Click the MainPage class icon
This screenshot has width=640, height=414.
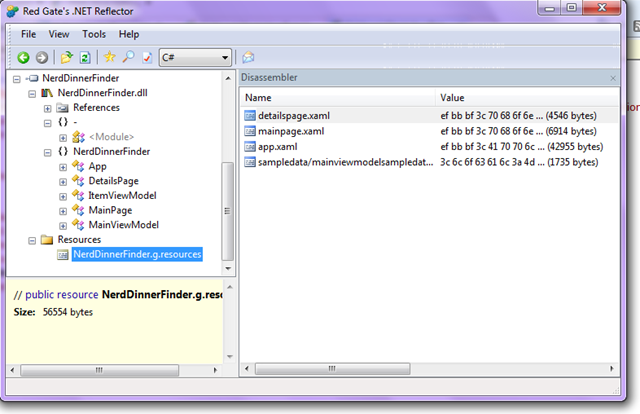[78, 210]
